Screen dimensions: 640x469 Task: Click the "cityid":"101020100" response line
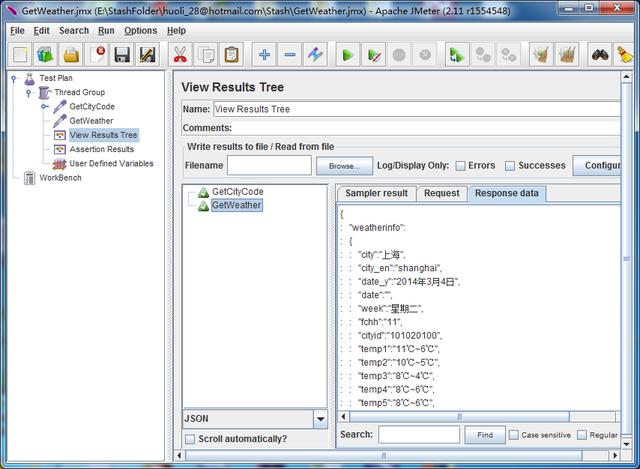tap(400, 336)
